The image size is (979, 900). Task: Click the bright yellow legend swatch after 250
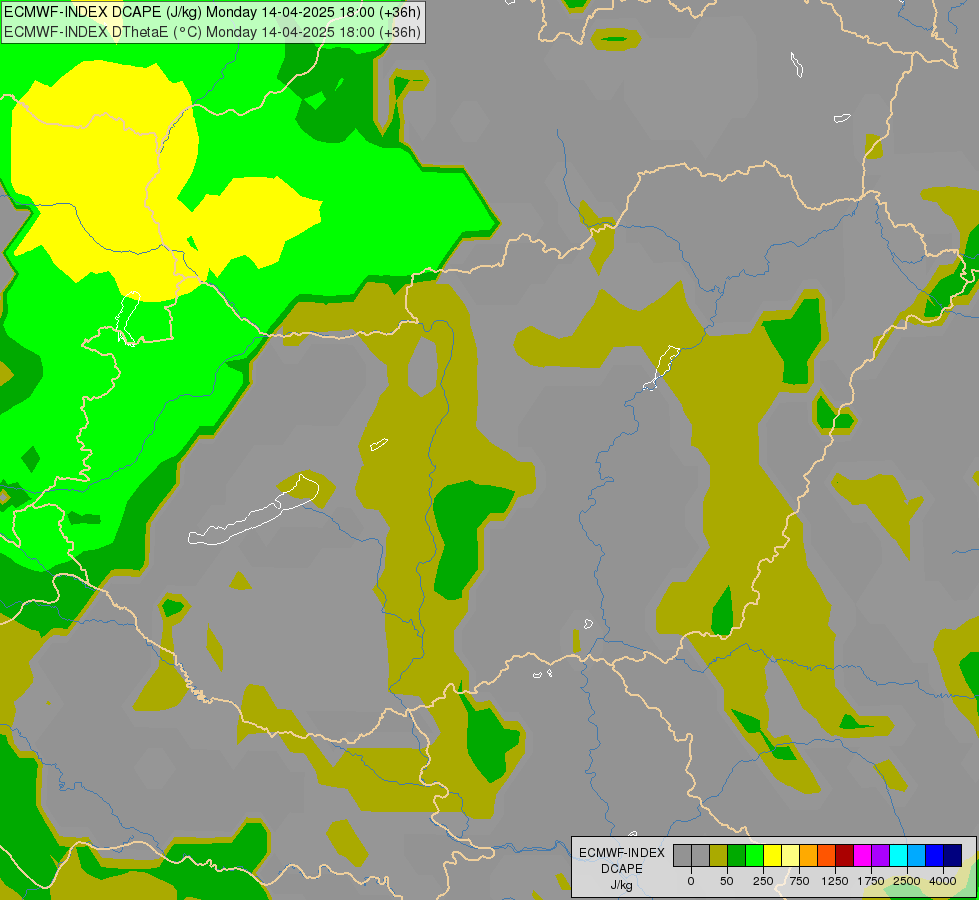772,855
